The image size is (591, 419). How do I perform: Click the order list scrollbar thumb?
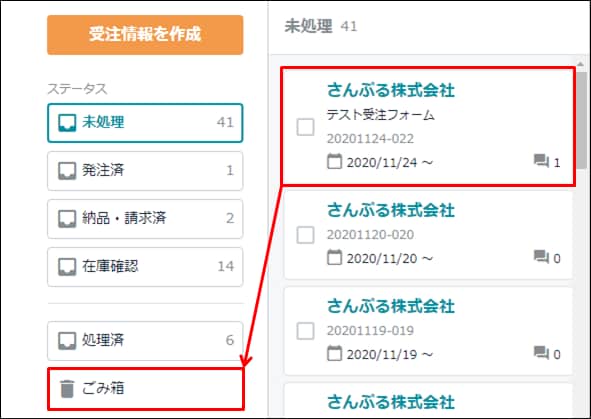pyautogui.click(x=581, y=120)
